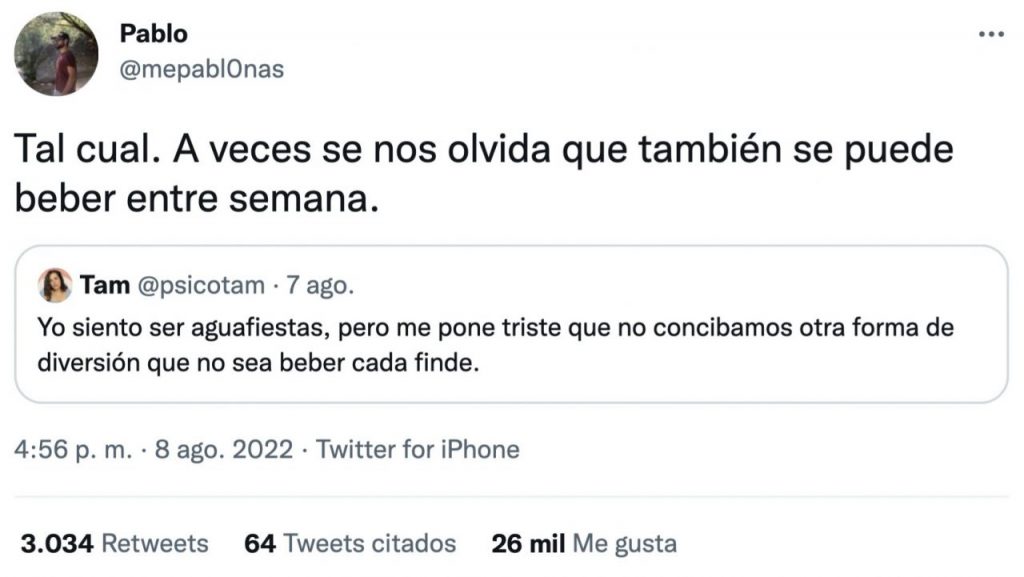Image resolution: width=1024 pixels, height=577 pixels.
Task: Click the name Tam in quoted tweet
Action: point(105,286)
